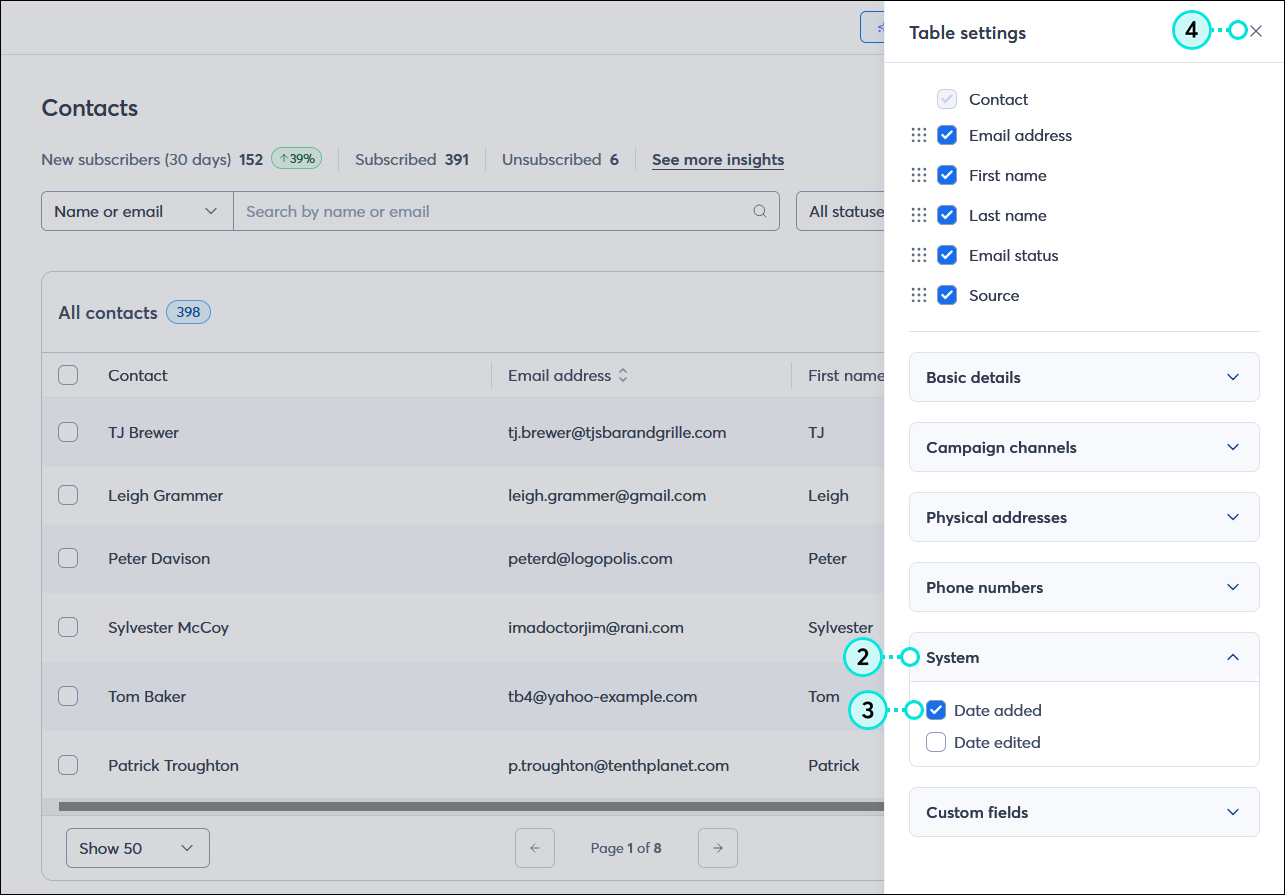The width and height of the screenshot is (1285, 895).
Task: Select the contact Peter Davison
Action: (x=68, y=558)
